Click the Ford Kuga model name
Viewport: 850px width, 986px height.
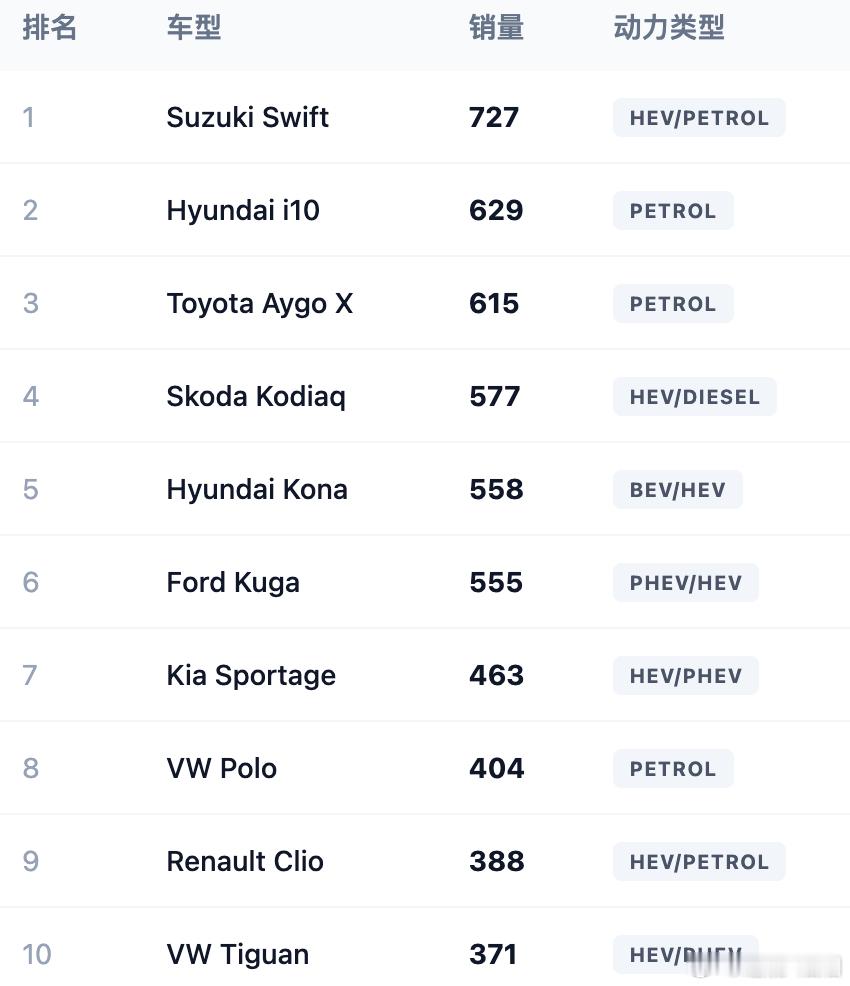click(232, 583)
